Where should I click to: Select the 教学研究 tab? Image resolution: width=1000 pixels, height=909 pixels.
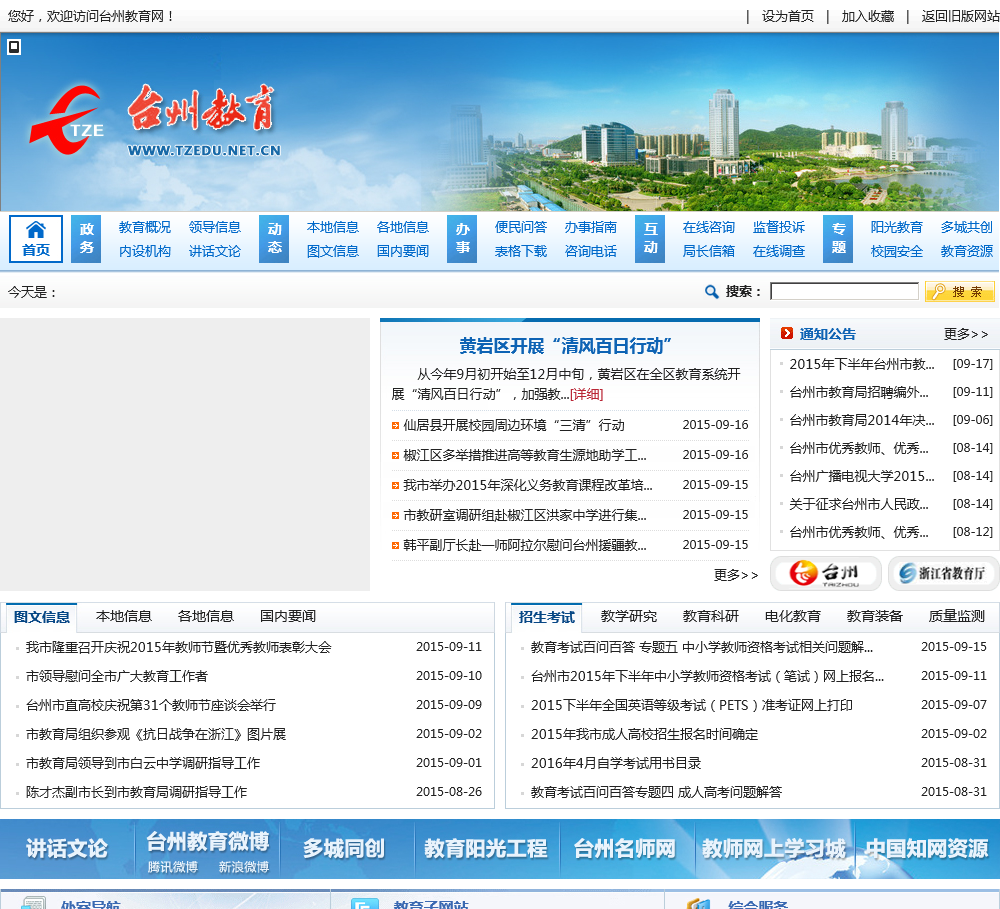pyautogui.click(x=629, y=616)
